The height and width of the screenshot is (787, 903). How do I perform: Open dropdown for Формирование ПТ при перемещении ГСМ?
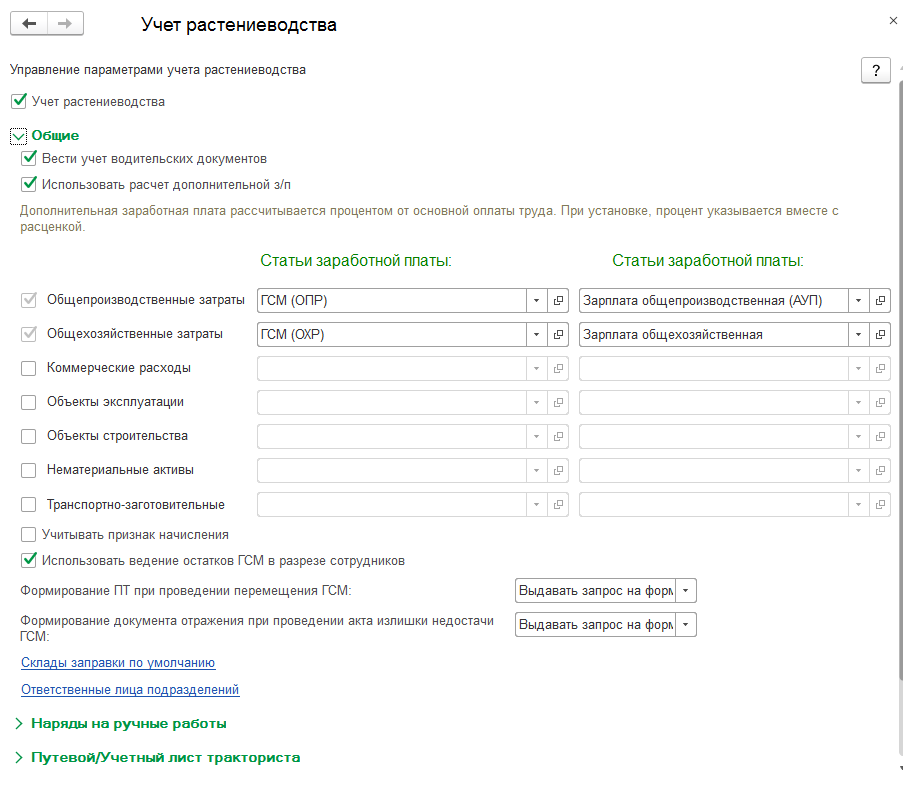685,591
